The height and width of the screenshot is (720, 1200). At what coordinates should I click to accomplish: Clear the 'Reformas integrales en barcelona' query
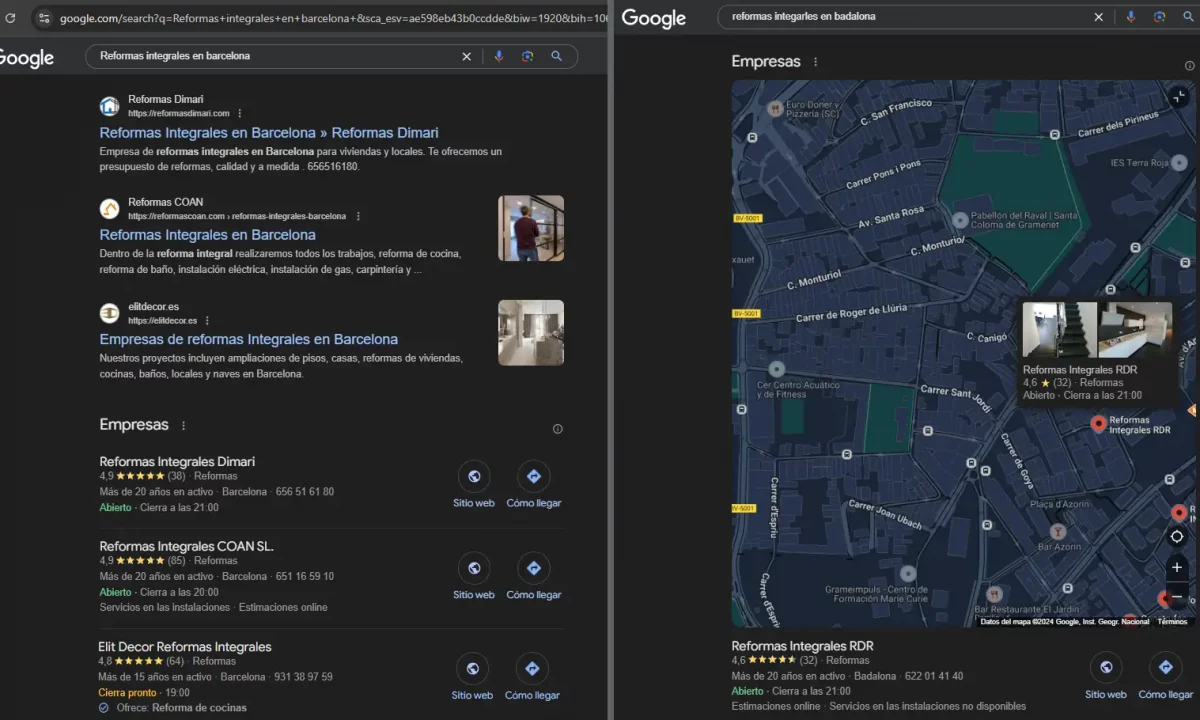pos(466,56)
